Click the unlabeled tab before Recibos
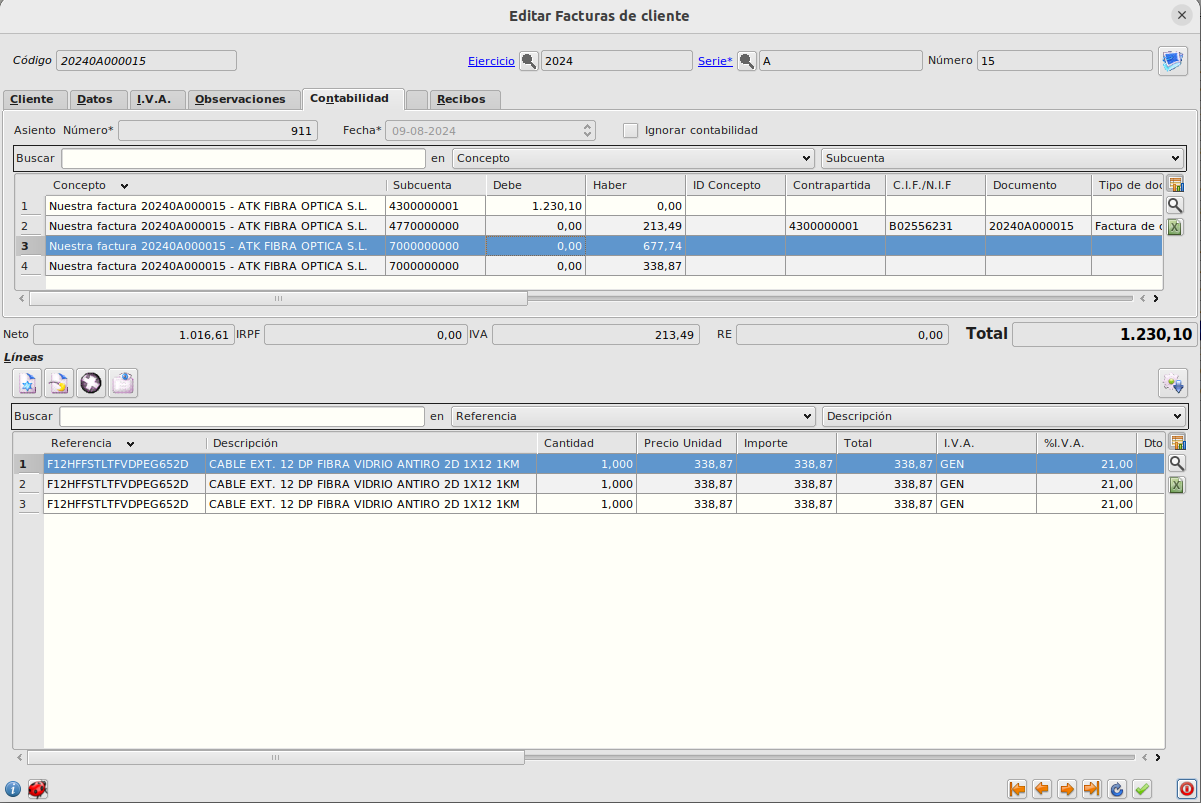The width and height of the screenshot is (1201, 803). (417, 99)
